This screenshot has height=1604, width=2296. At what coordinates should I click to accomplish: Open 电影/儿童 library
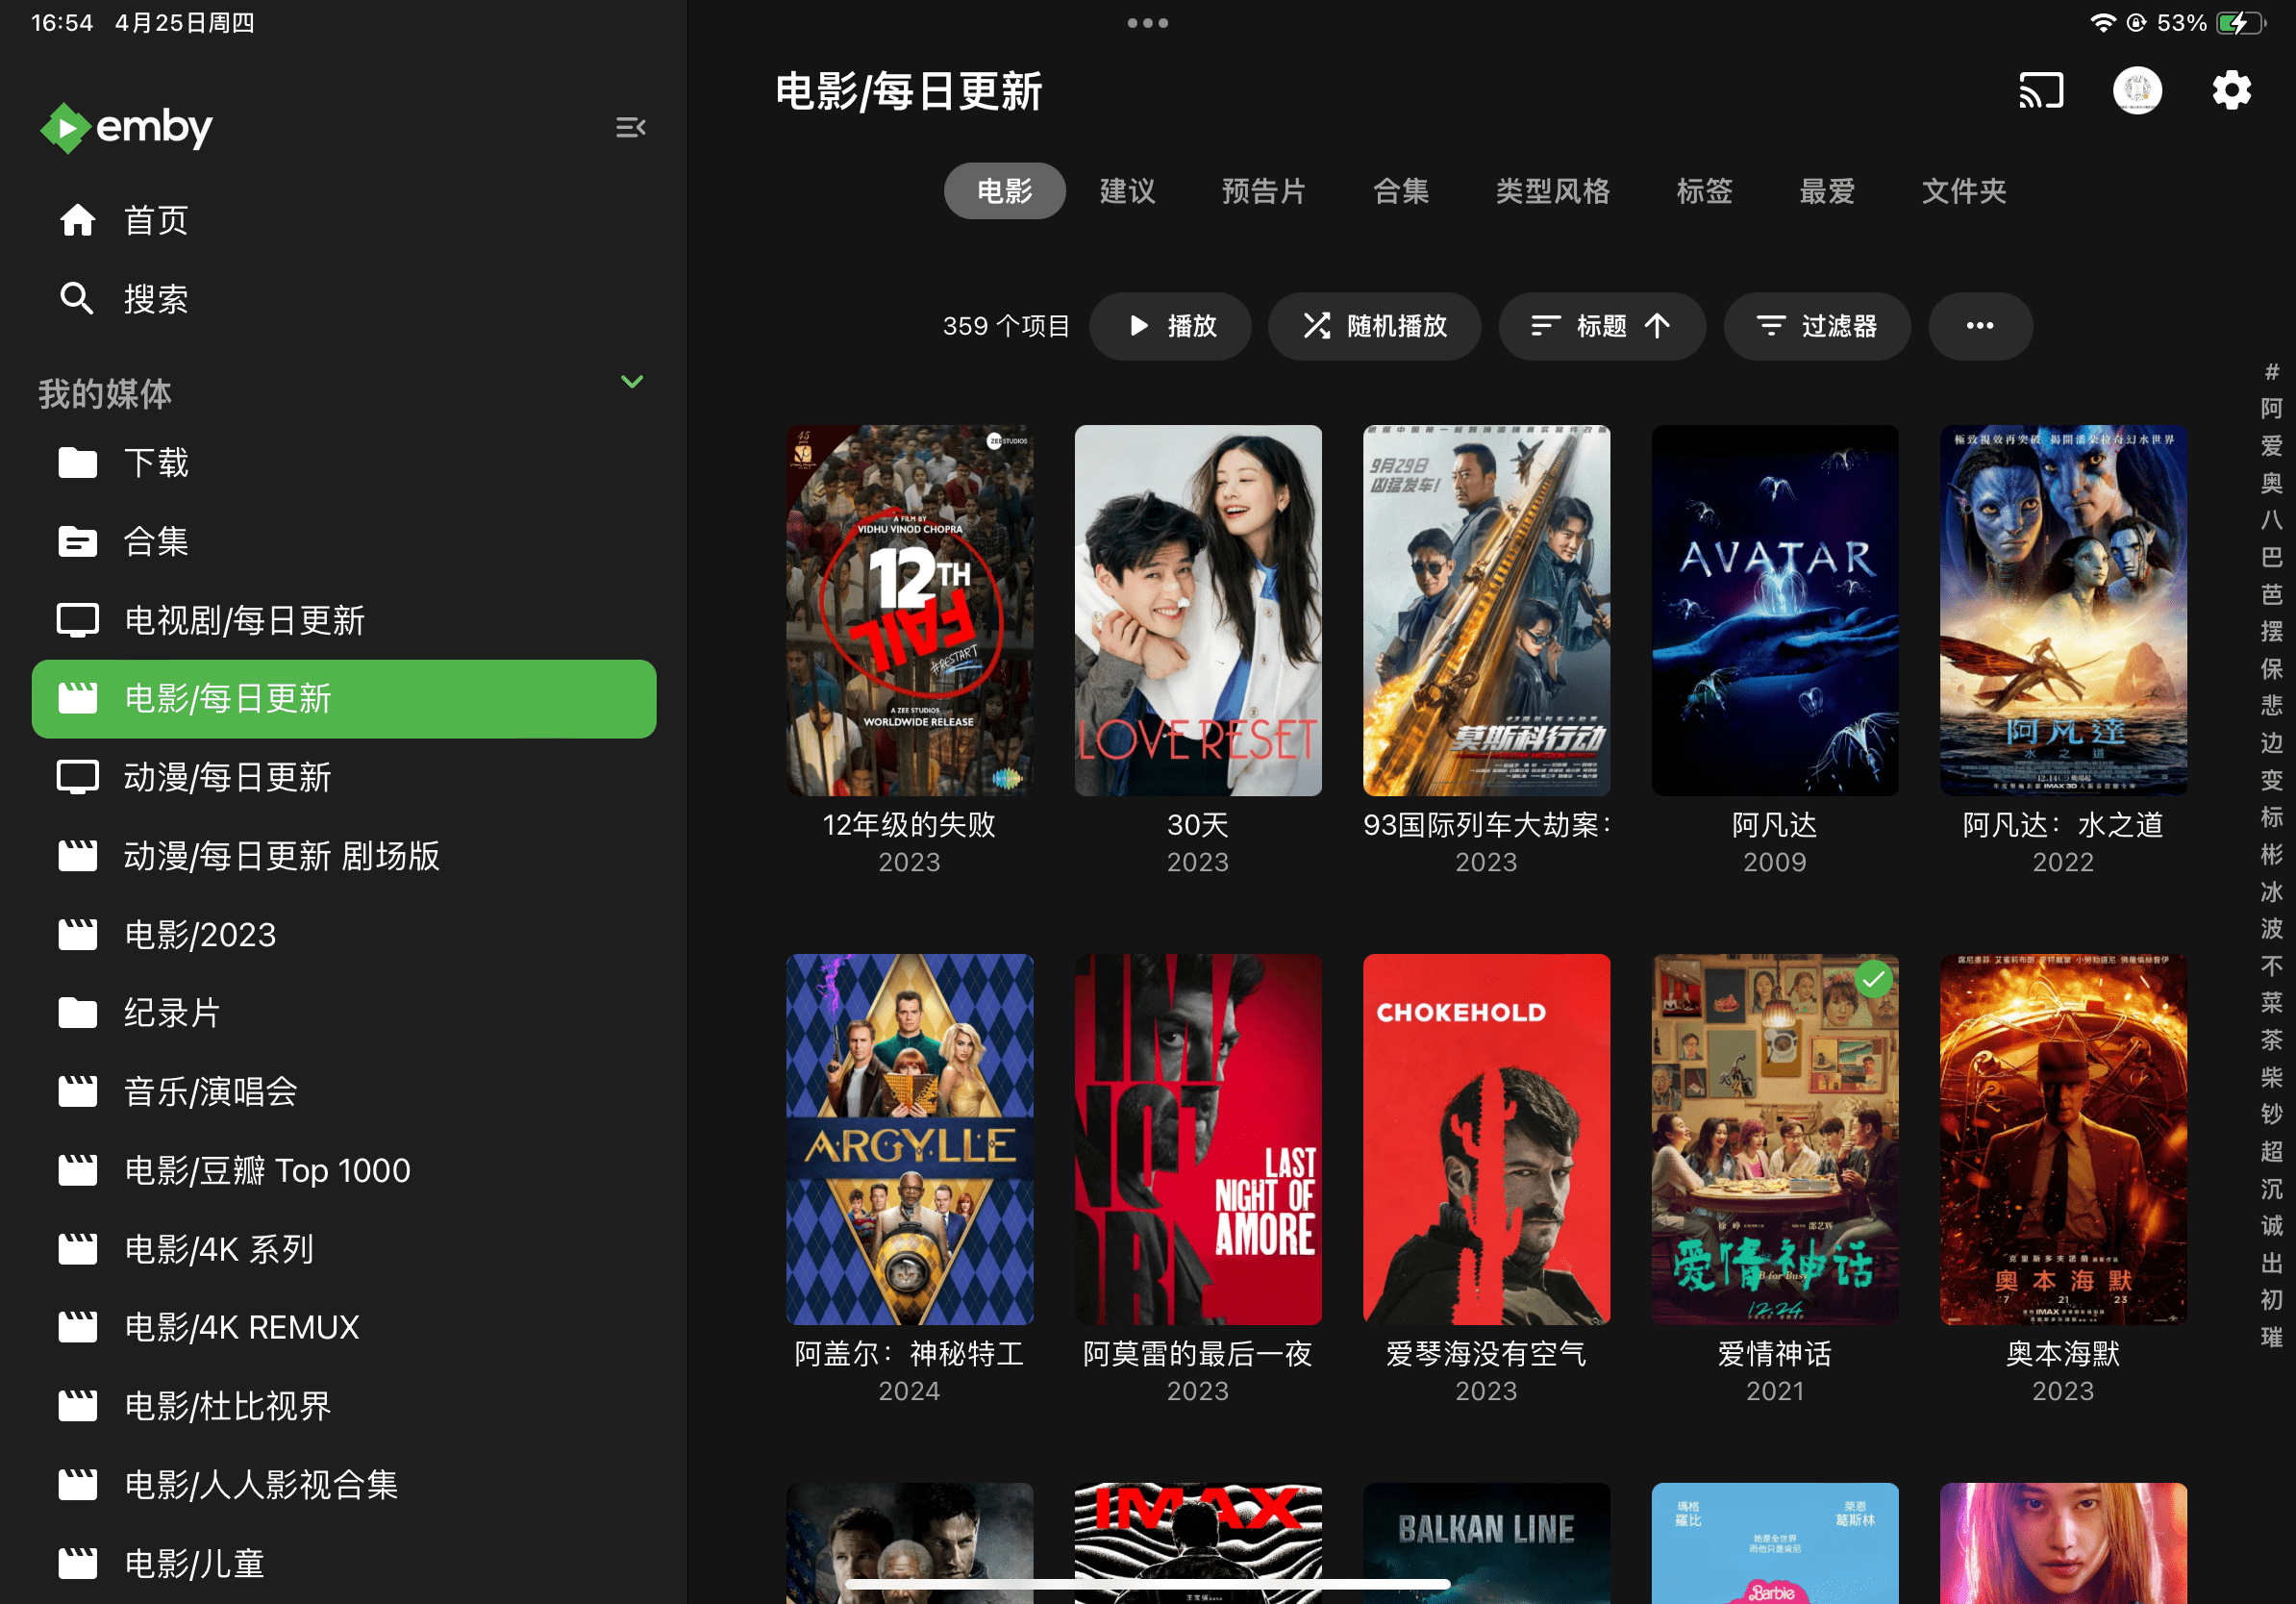[x=344, y=1563]
